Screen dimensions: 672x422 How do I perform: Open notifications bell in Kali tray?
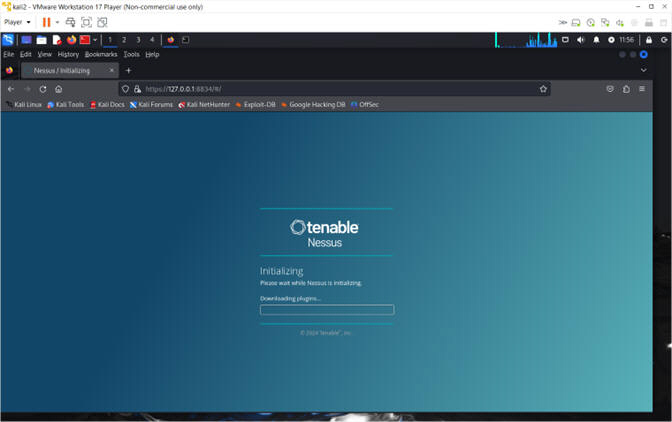pos(596,40)
